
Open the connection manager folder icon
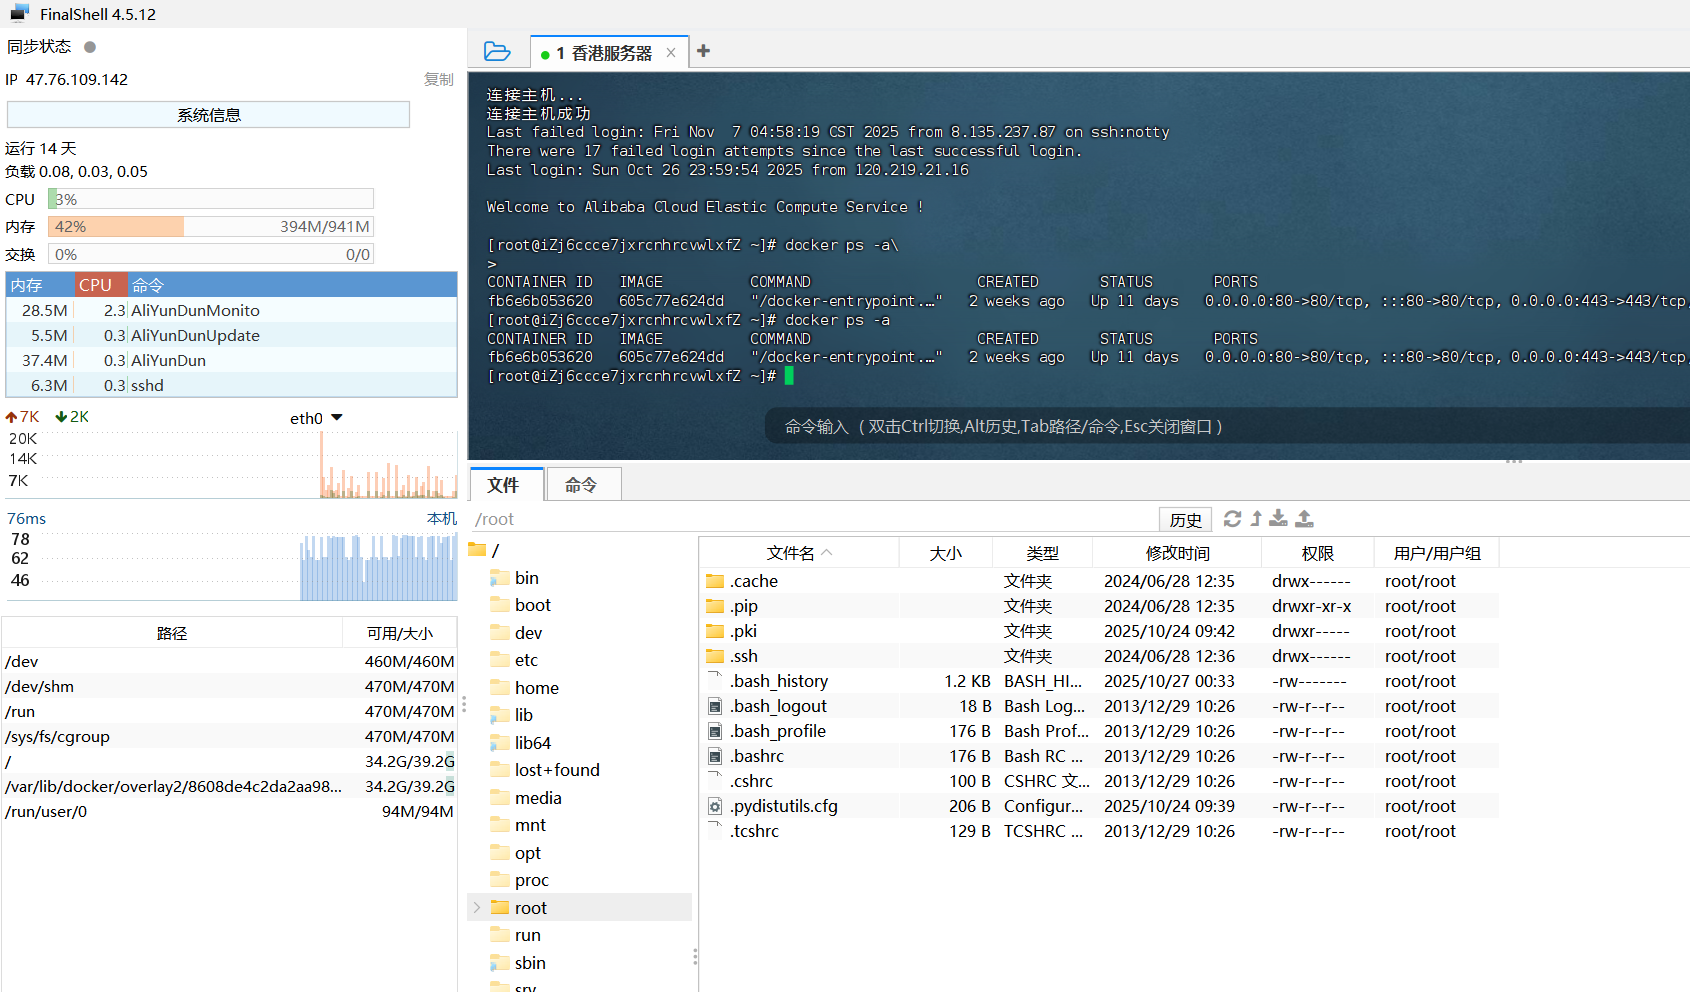coord(496,51)
